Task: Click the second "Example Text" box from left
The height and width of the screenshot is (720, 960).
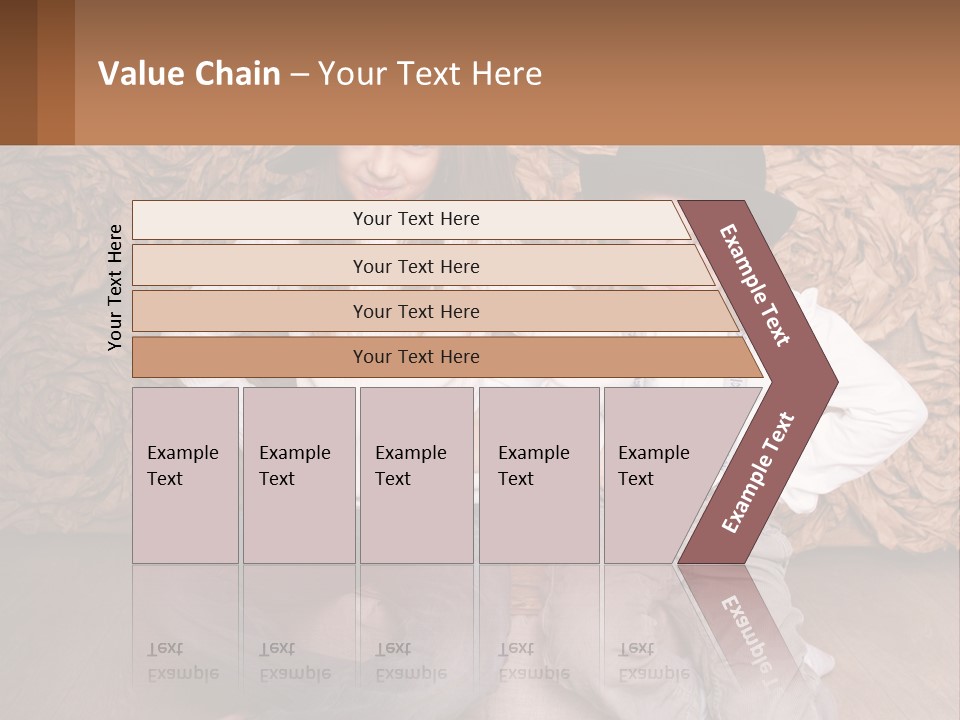Action: coord(299,475)
